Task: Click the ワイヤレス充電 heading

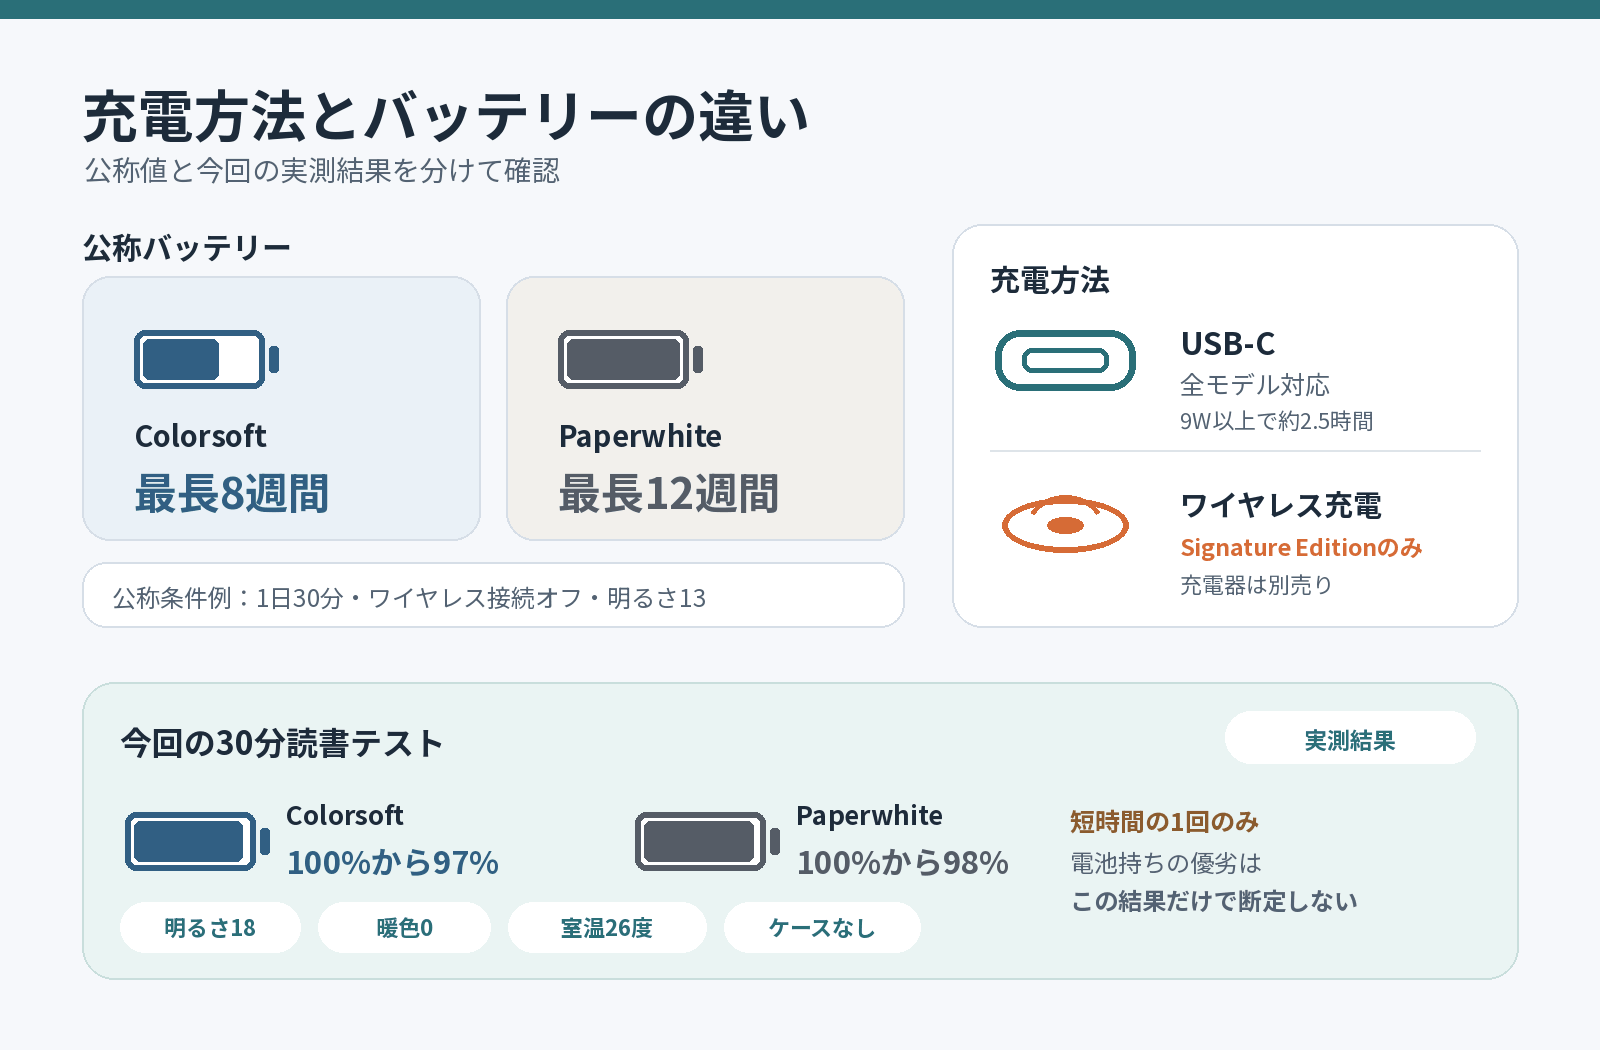Action: (1281, 506)
